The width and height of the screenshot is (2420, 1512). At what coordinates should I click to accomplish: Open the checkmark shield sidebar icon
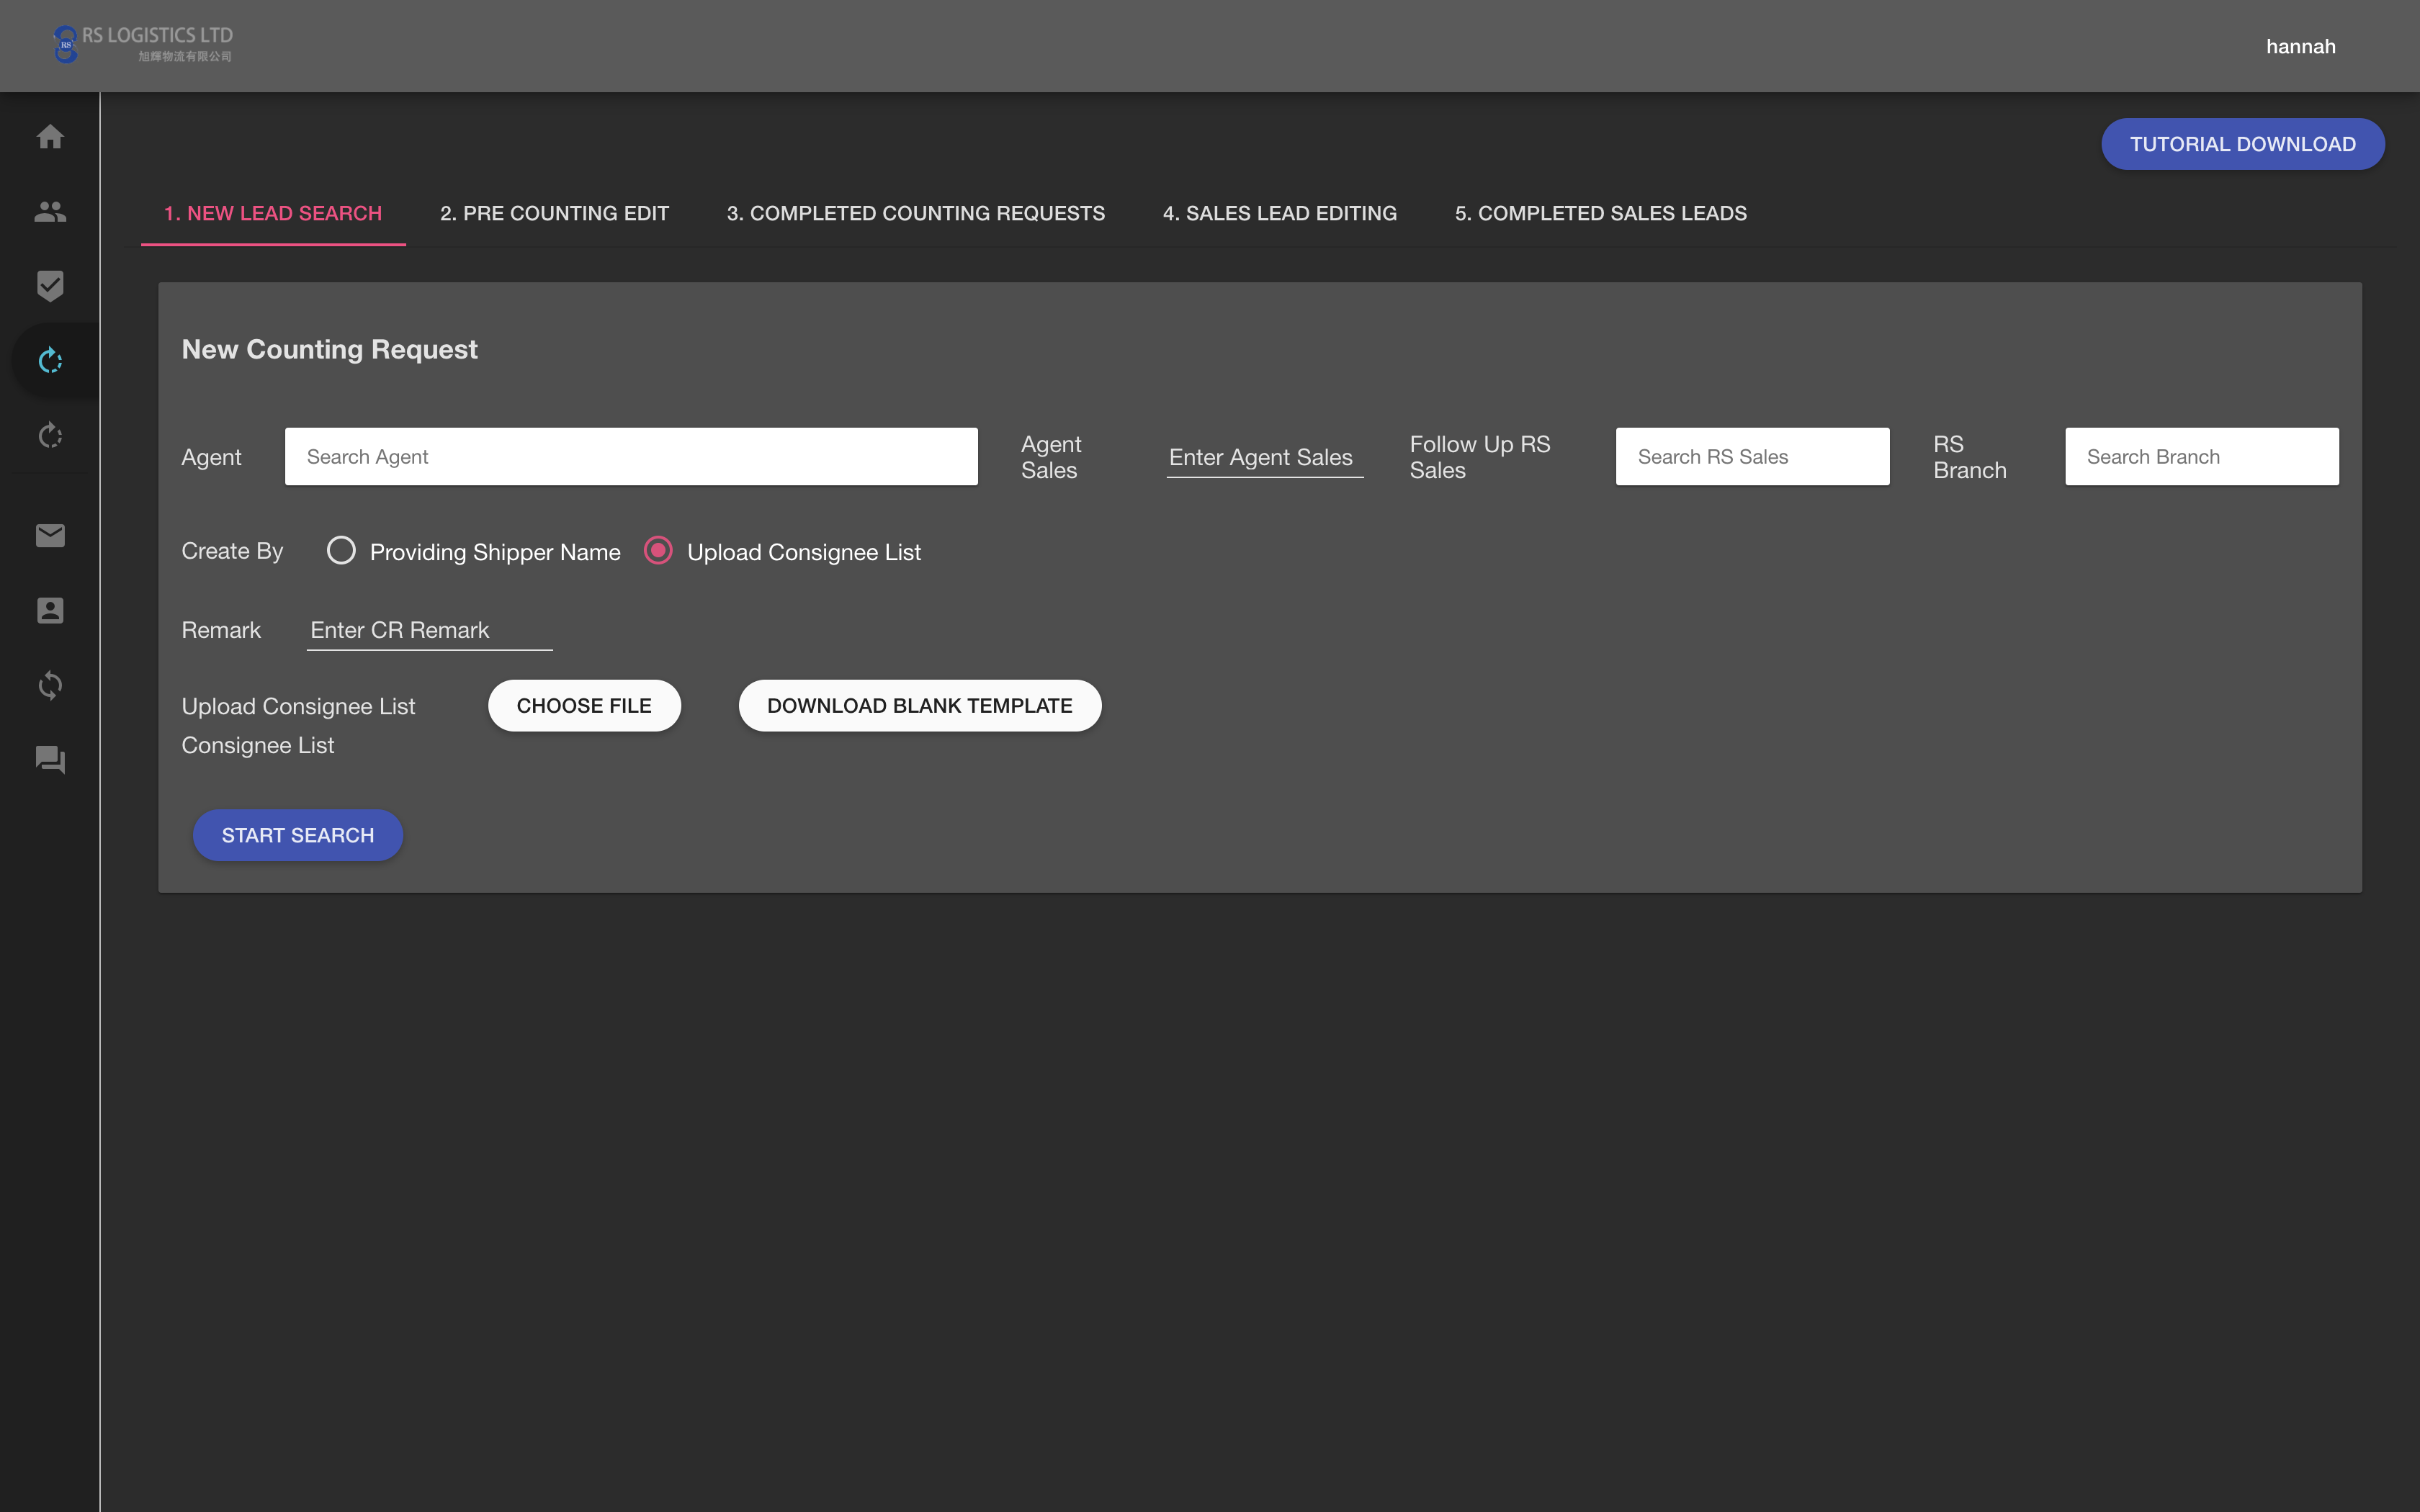[50, 286]
